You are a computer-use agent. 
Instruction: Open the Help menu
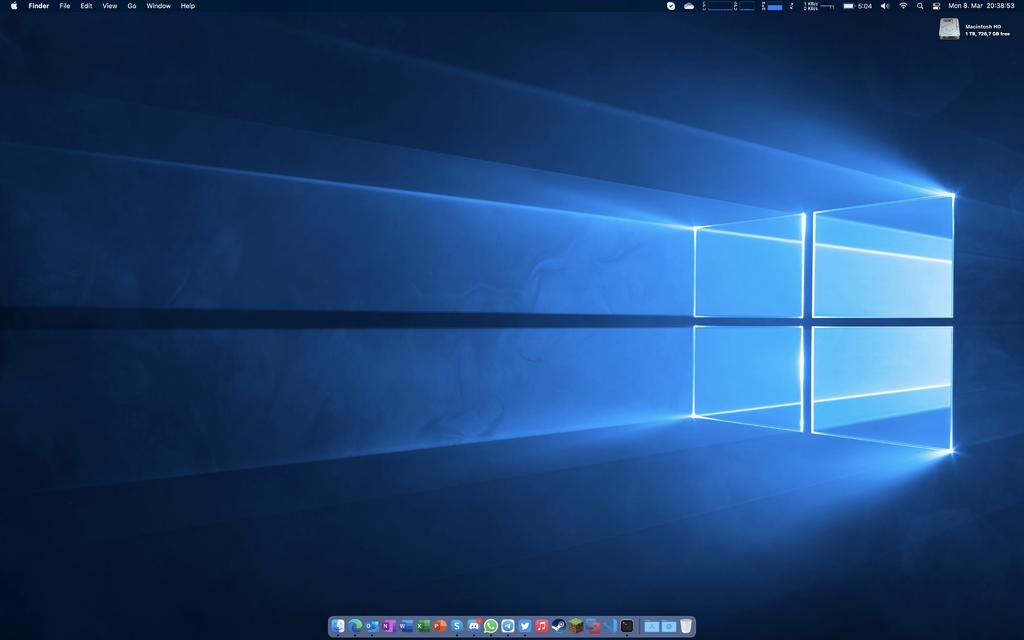coord(187,6)
